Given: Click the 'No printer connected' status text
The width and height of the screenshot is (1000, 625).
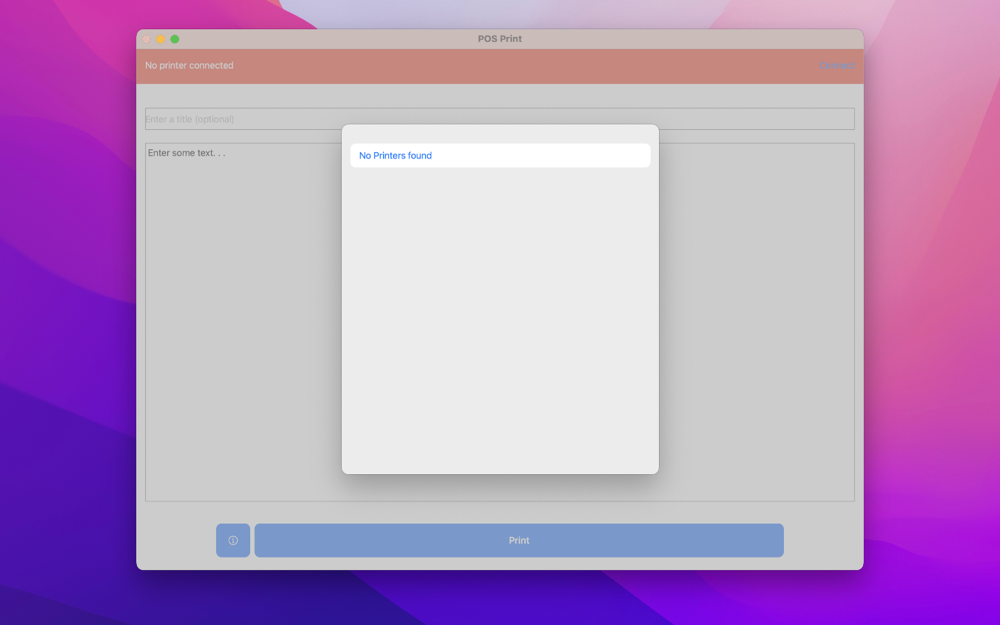Looking at the screenshot, I should tap(189, 66).
